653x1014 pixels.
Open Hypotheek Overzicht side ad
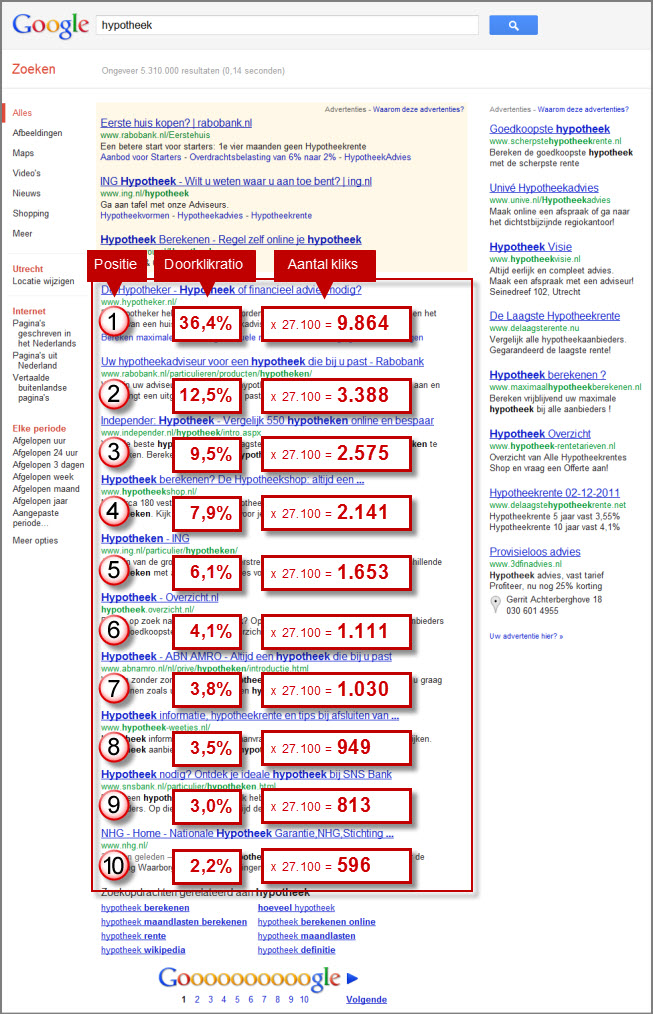point(540,433)
